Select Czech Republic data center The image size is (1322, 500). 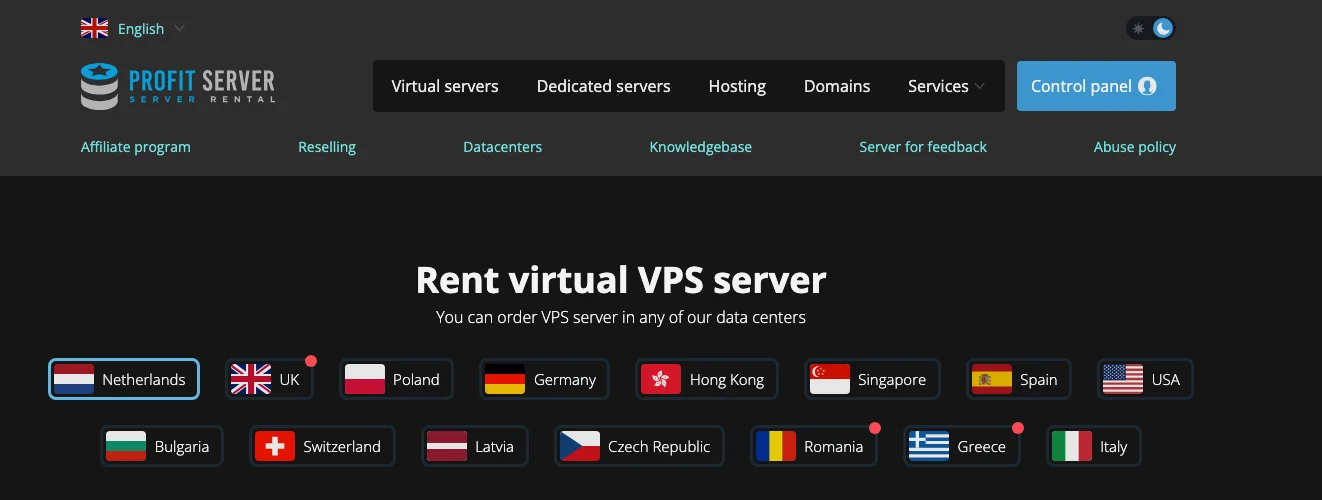[x=639, y=446]
